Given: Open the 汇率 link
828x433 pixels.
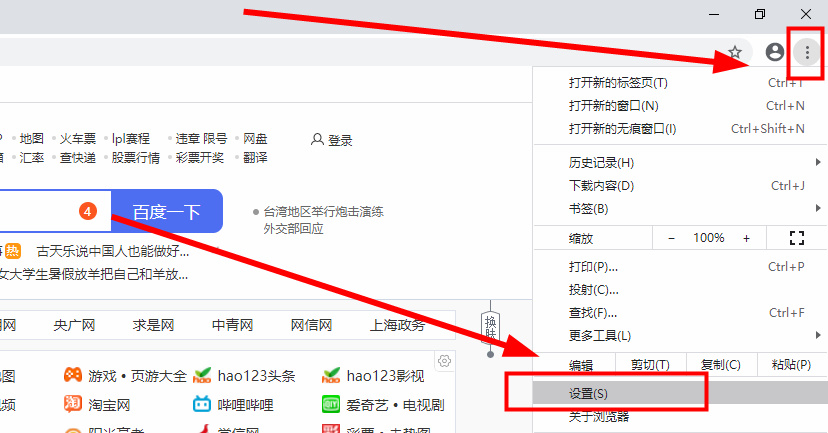Looking at the screenshot, I should [32, 157].
